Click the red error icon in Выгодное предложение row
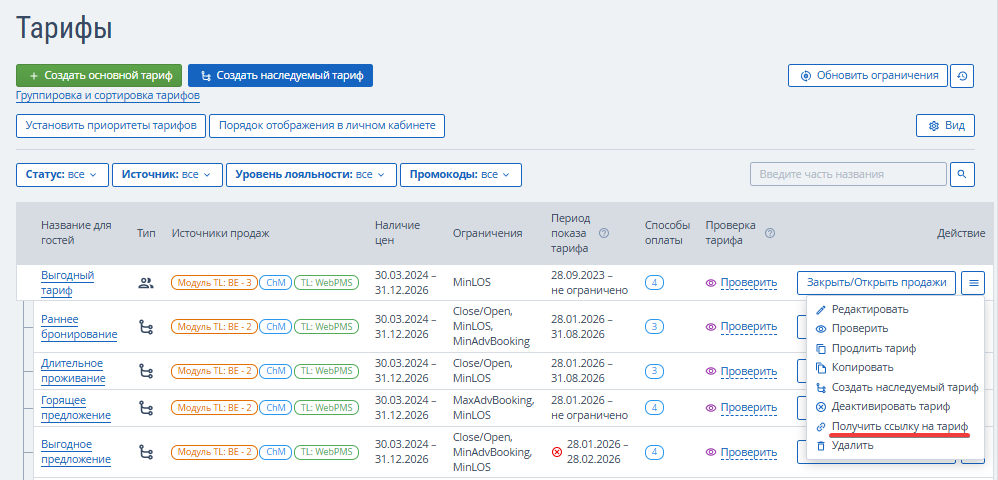The image size is (998, 480). click(557, 452)
